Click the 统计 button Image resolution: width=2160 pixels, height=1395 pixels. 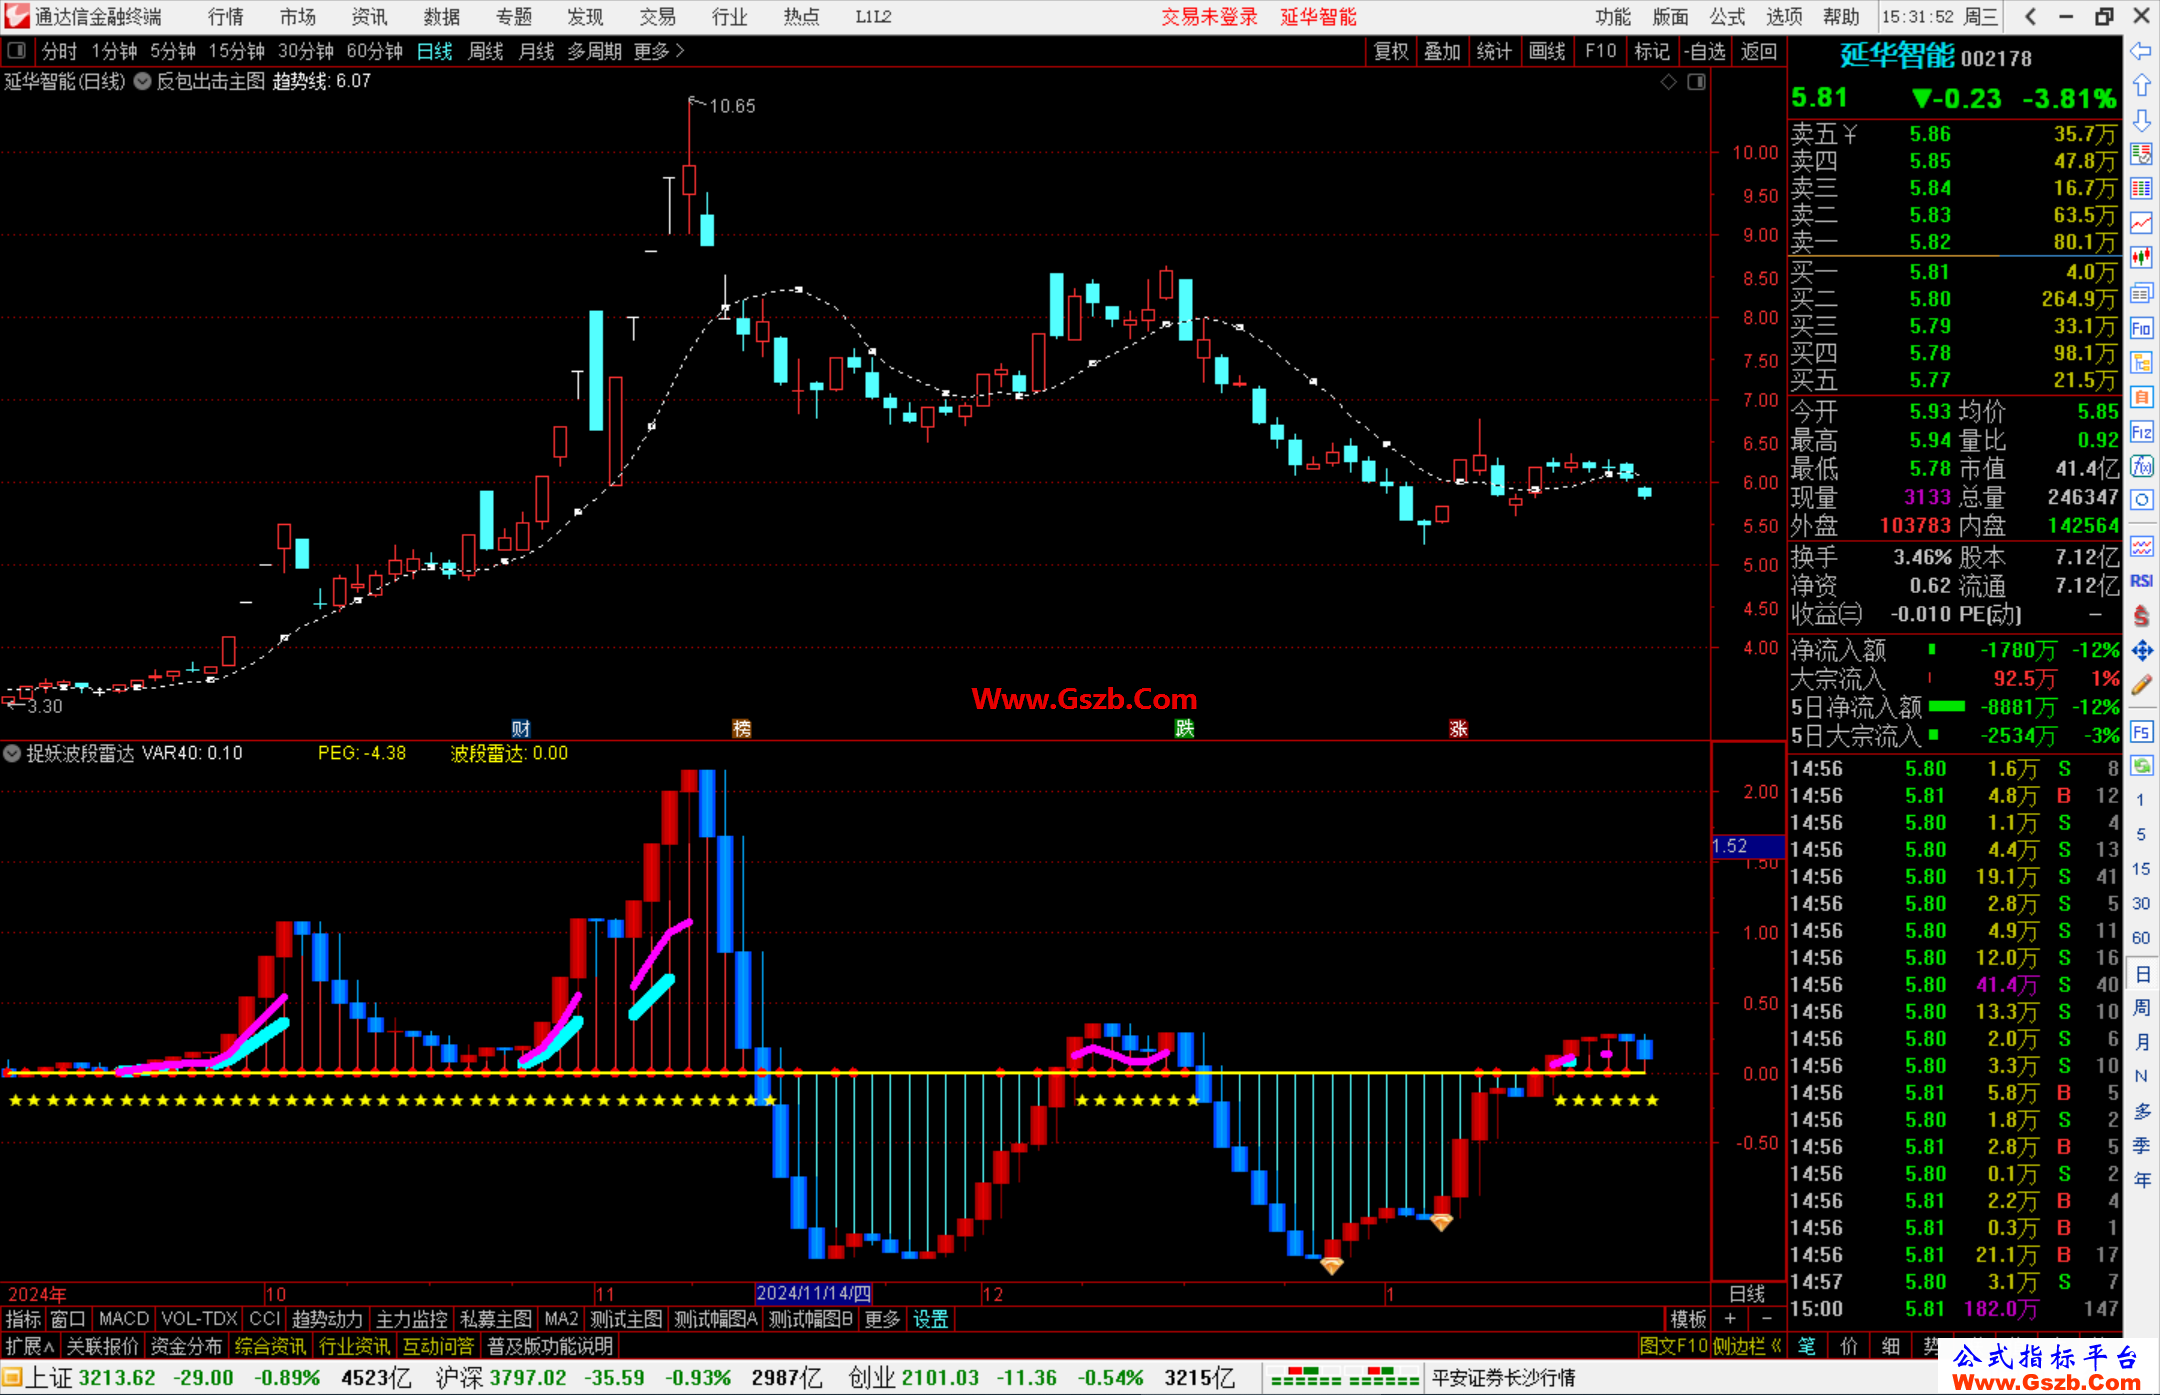1494,51
